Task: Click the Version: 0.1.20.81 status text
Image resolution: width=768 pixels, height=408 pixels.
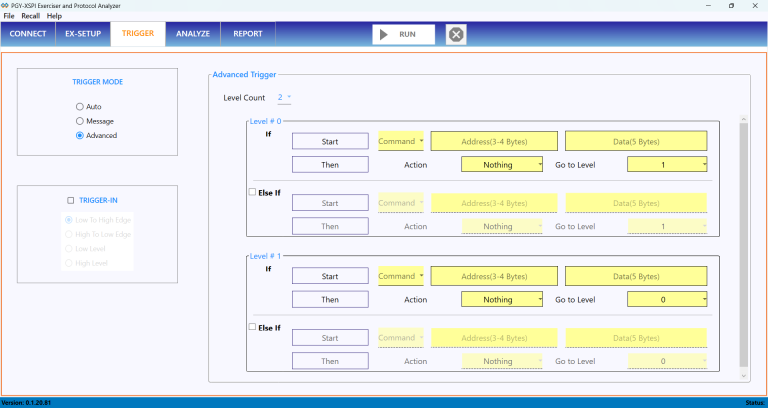Action: (x=26, y=403)
